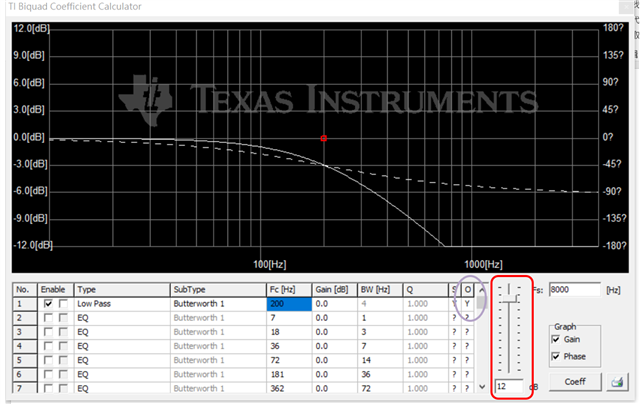Open the Type cell EQ in row 4
Screen dimensions: 640x404
point(122,346)
